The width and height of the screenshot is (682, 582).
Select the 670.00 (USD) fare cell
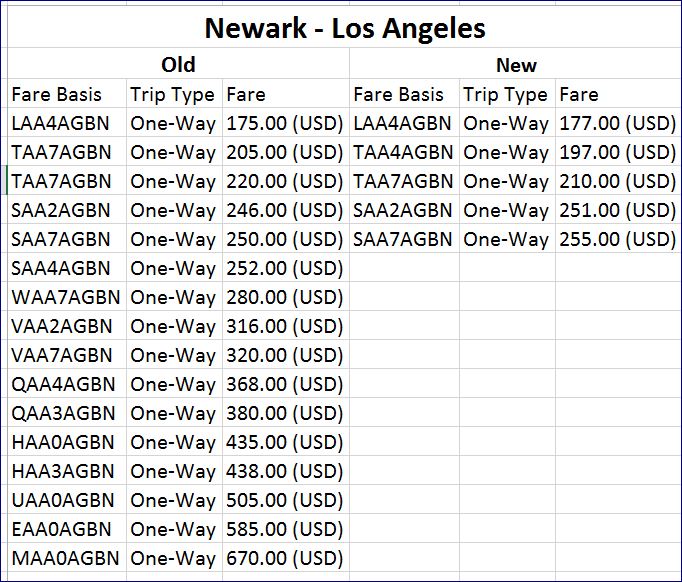[285, 559]
